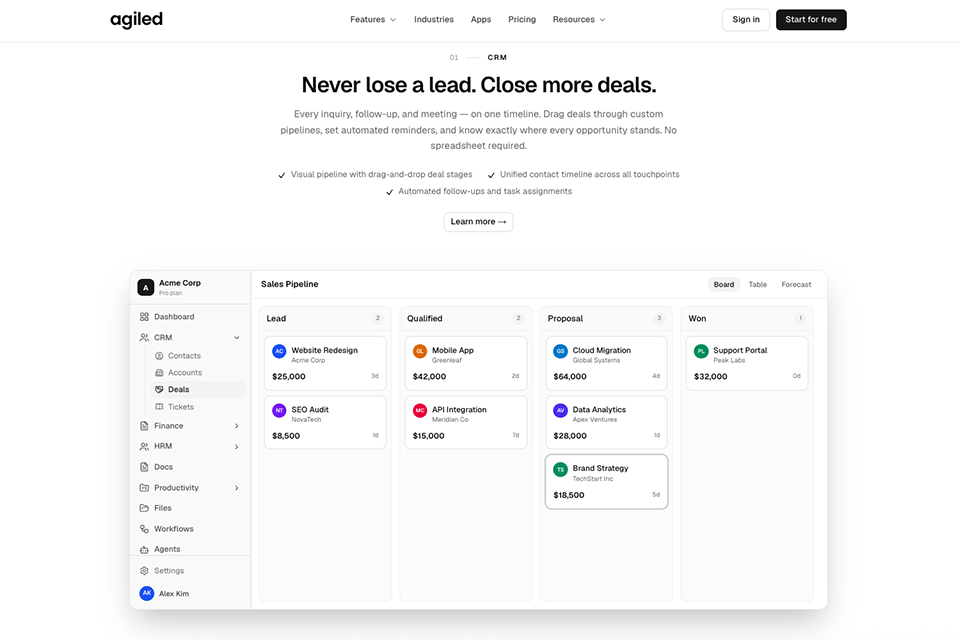Click the HRM people icon

pyautogui.click(x=144, y=446)
